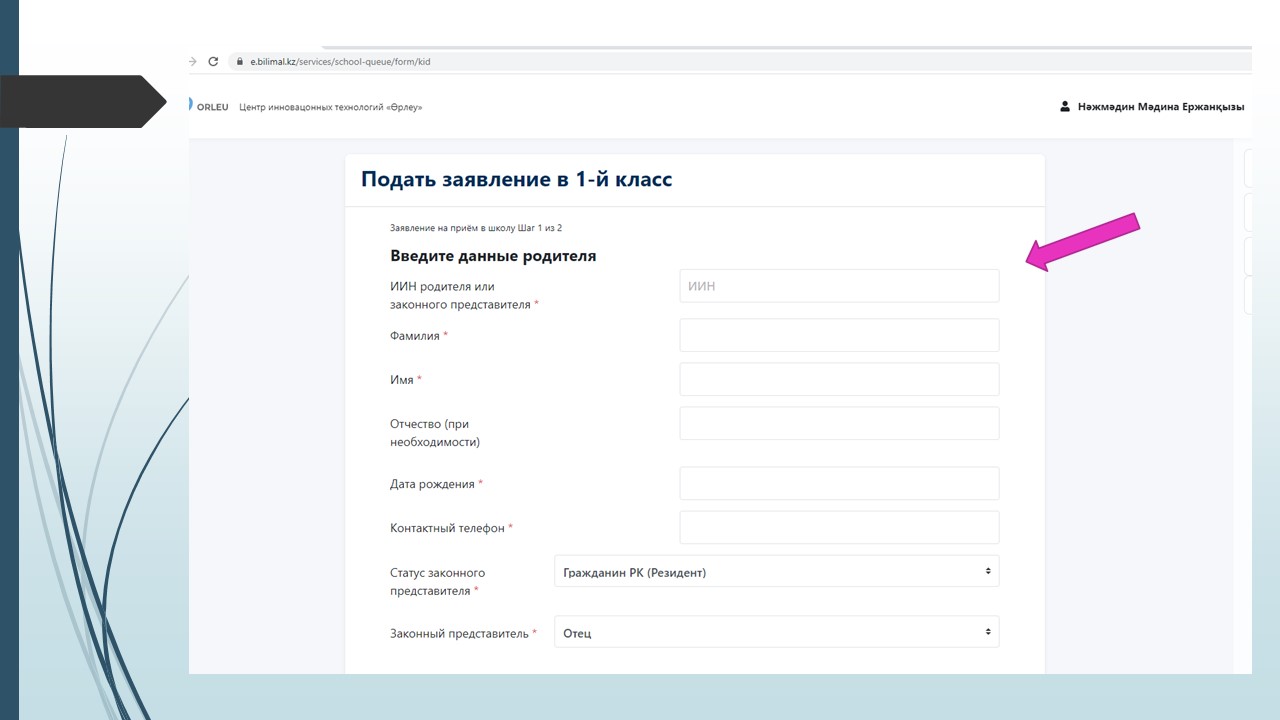
Task: Click the pink arrow pointing at the form
Action: pyautogui.click(x=1084, y=241)
